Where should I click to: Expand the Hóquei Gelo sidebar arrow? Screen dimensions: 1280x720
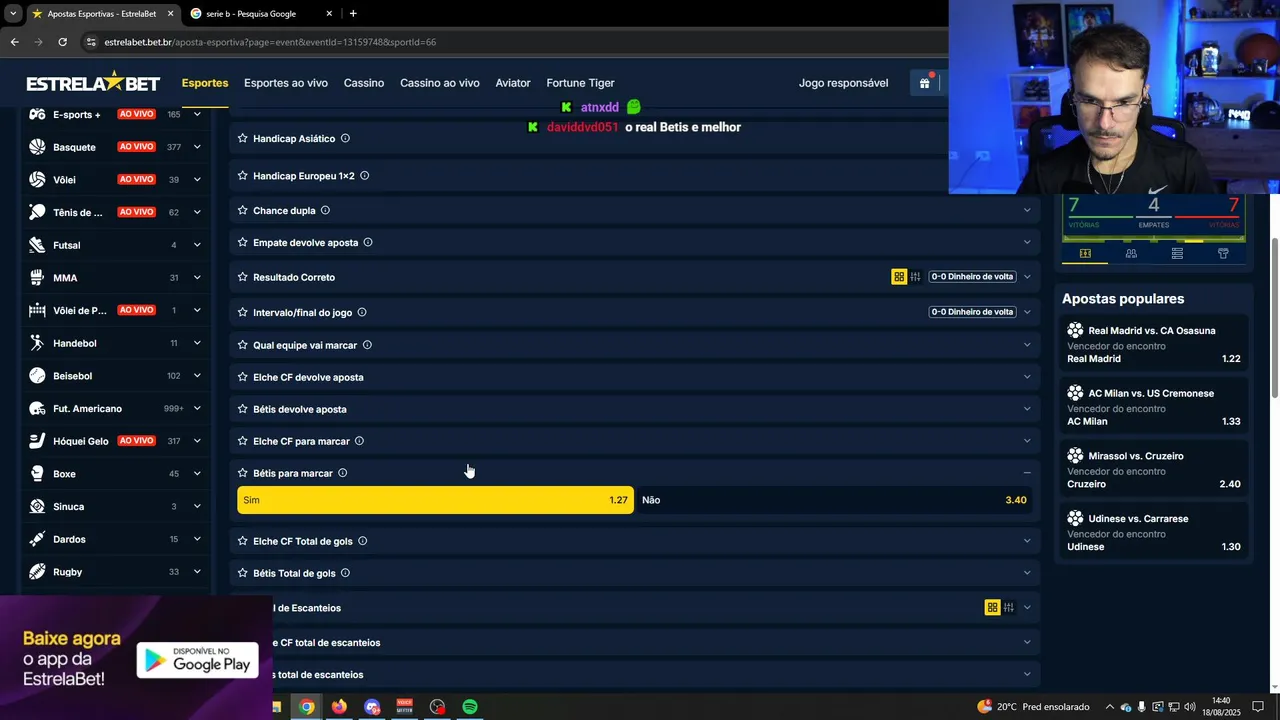coord(197,441)
